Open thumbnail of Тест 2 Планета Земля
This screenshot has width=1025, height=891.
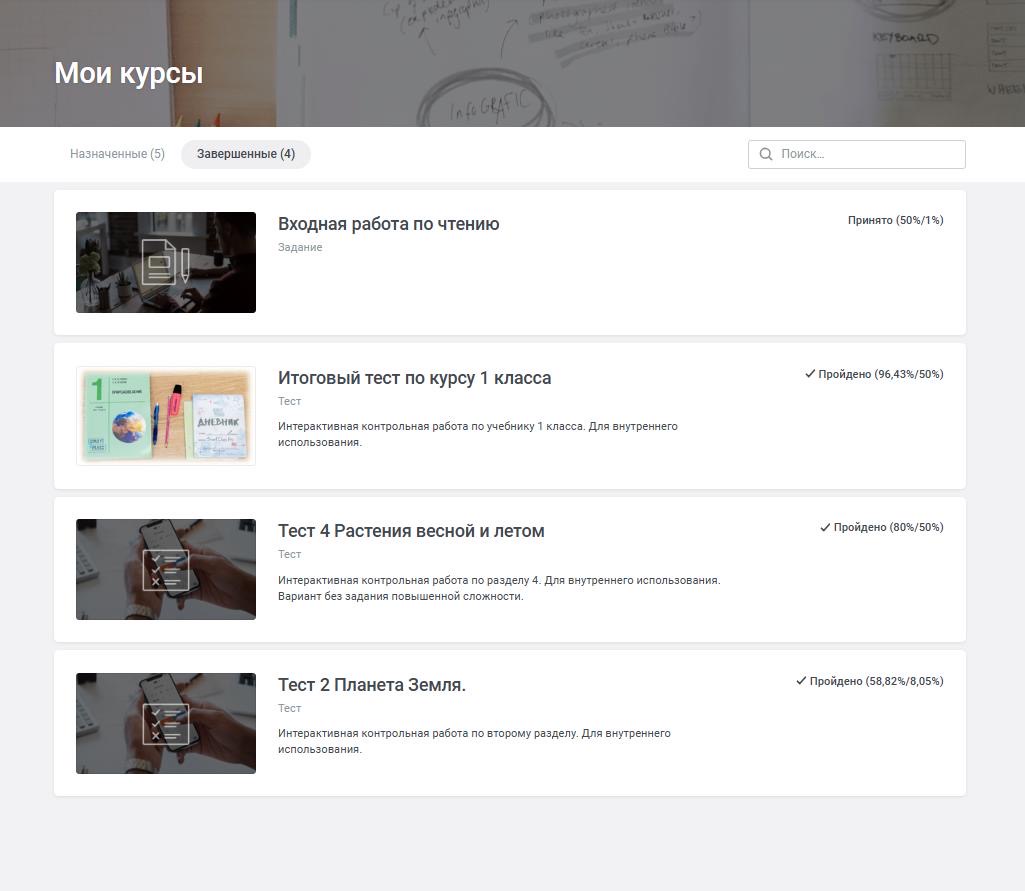[x=166, y=723]
